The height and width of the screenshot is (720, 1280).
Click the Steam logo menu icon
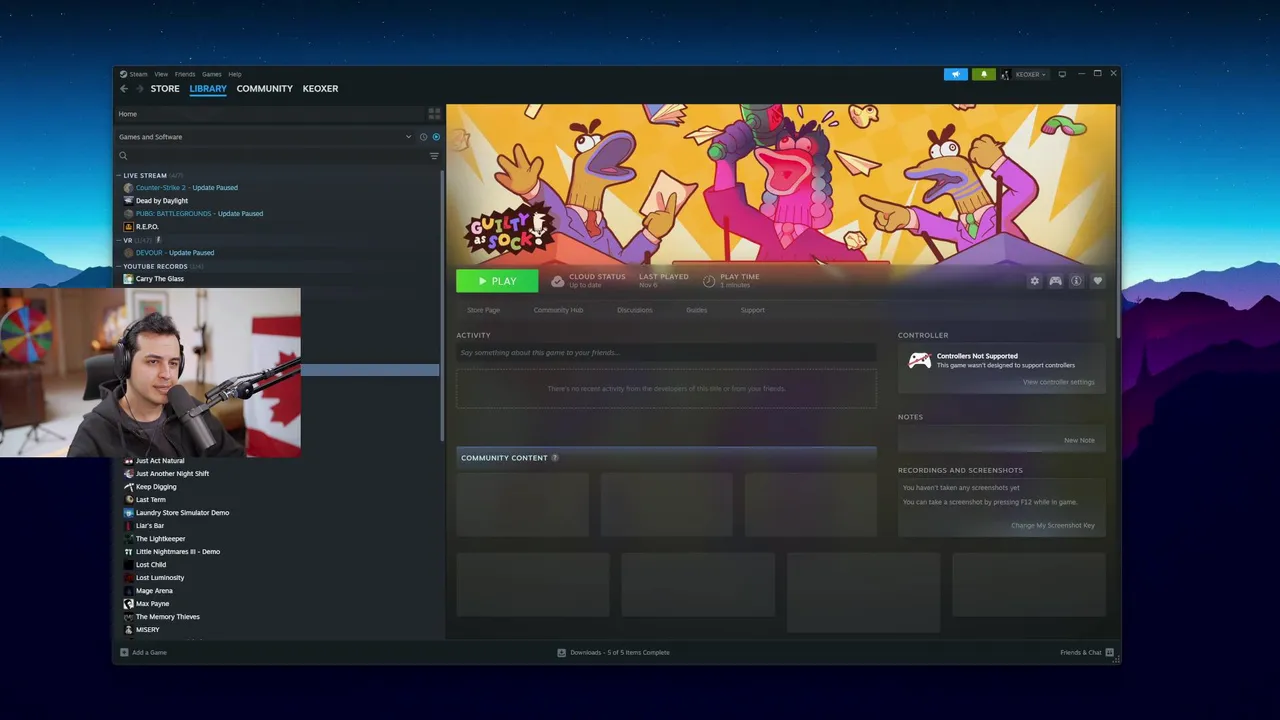[x=123, y=74]
